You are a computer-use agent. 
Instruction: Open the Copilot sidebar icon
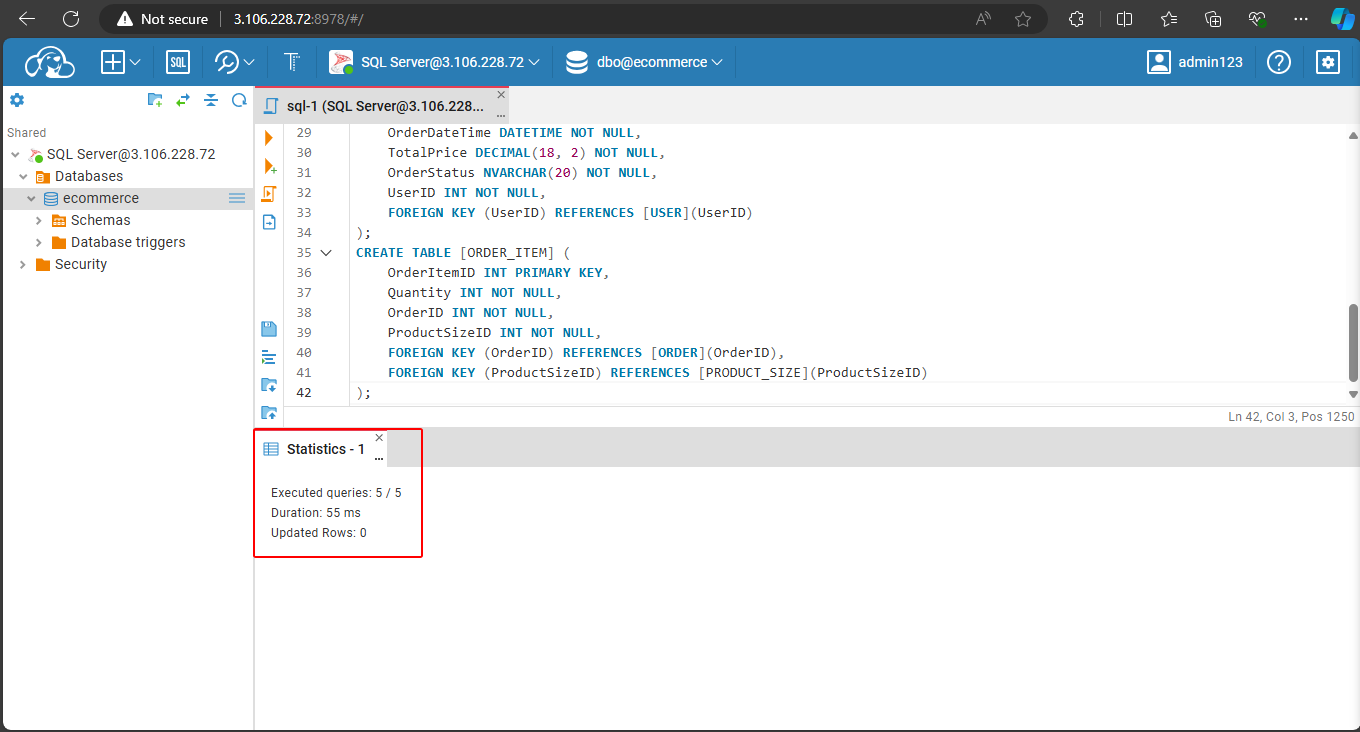point(1342,19)
